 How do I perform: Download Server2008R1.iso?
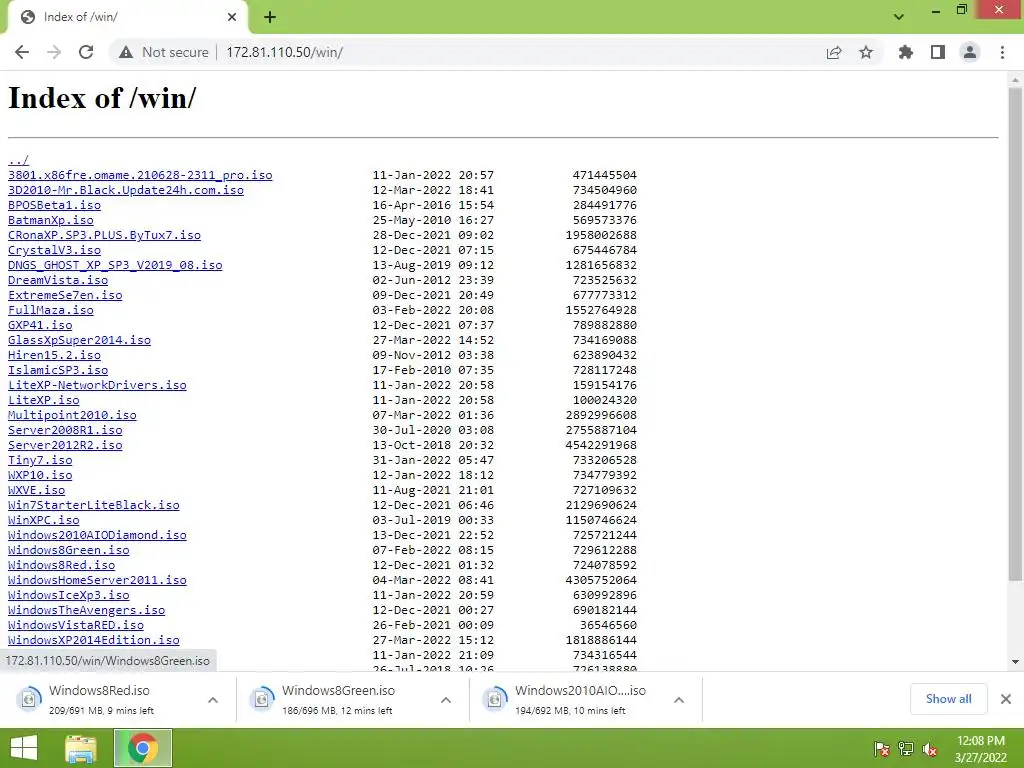[x=65, y=430]
